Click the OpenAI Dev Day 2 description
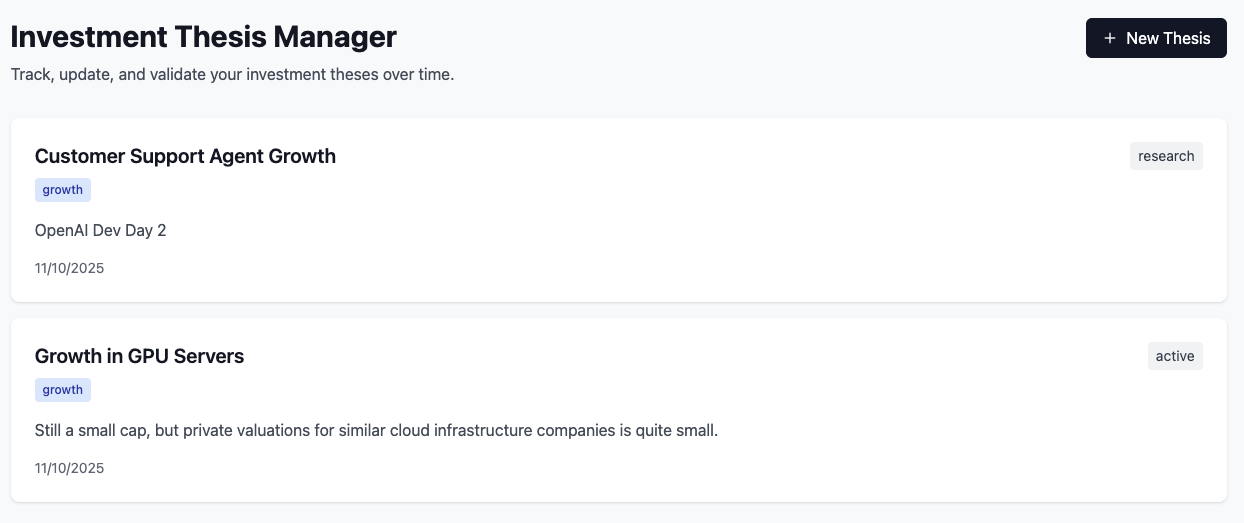Viewport: 1244px width, 523px height. (100, 230)
